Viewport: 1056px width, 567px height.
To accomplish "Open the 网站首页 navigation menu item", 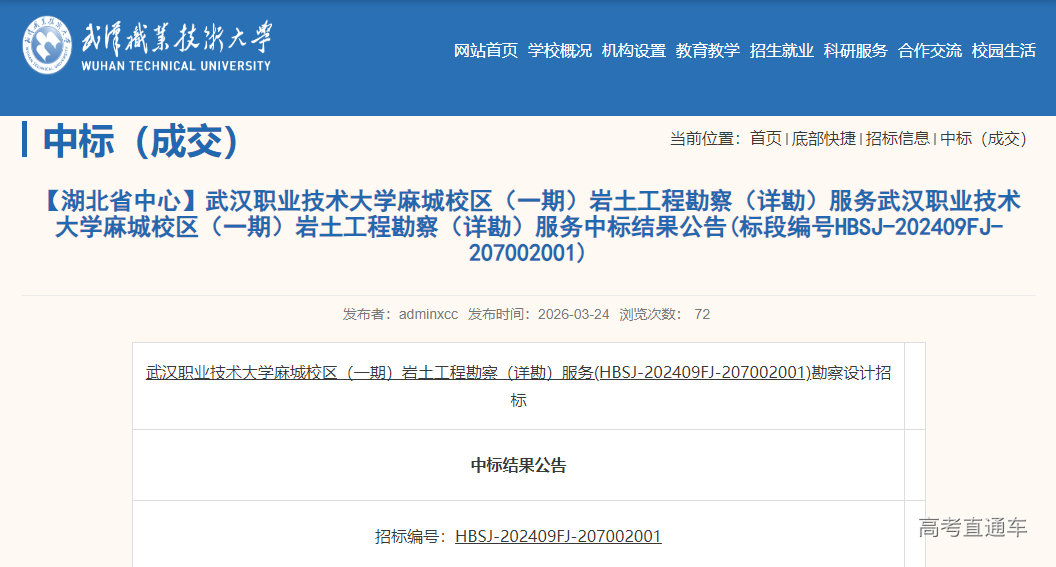I will (x=485, y=51).
